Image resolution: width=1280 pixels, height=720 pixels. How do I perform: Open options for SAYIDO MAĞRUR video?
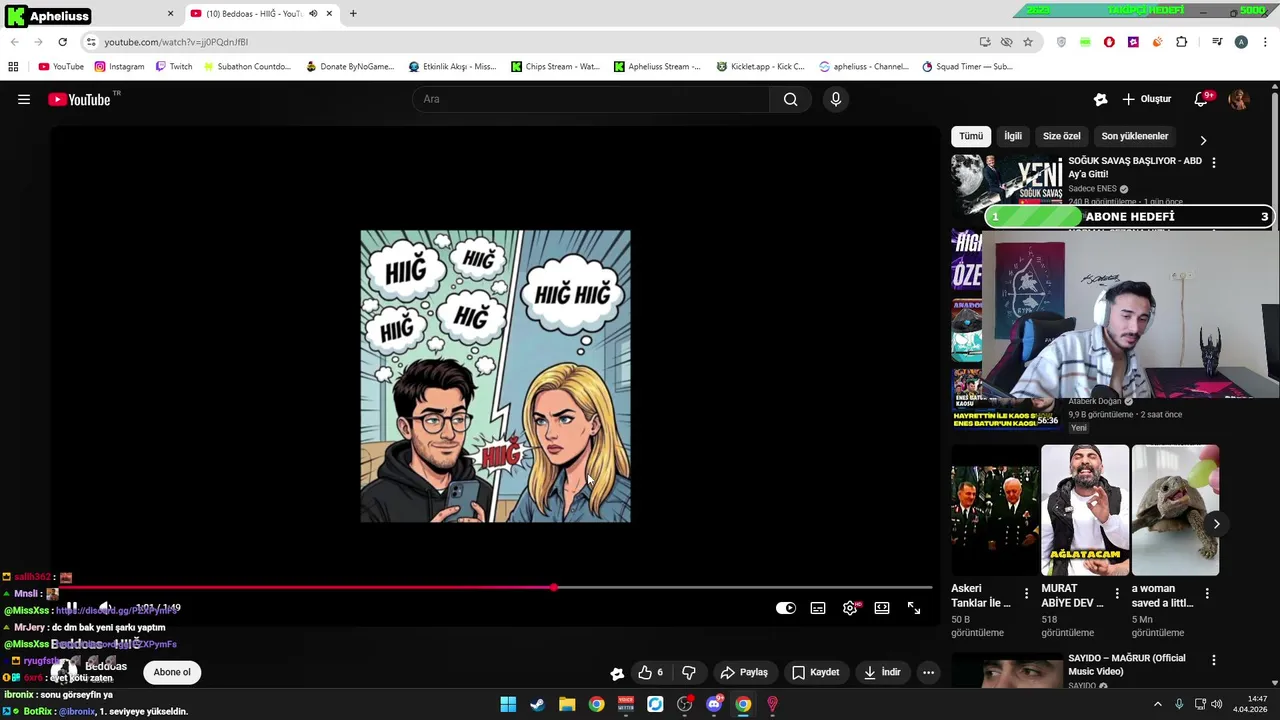click(x=1214, y=660)
